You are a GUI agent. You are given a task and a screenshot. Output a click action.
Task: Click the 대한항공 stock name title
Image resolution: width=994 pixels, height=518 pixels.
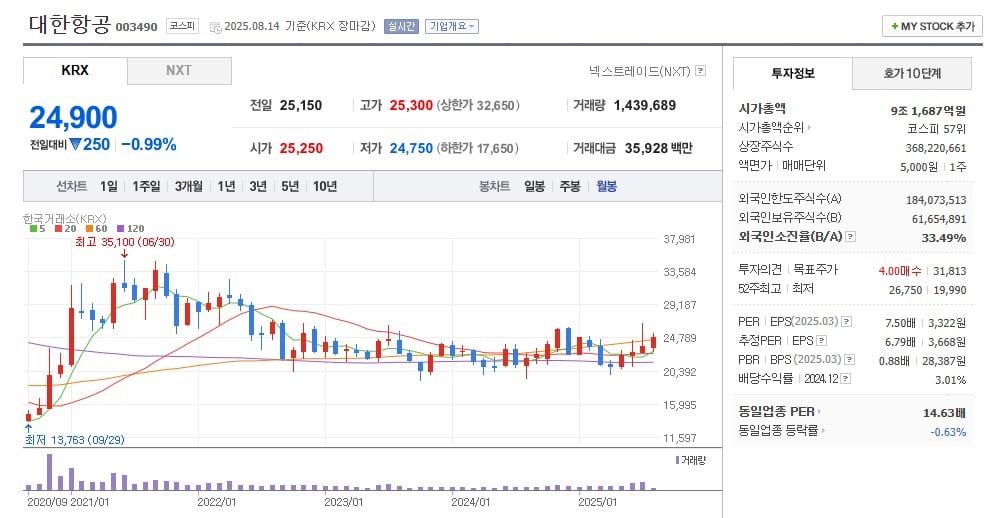point(70,24)
